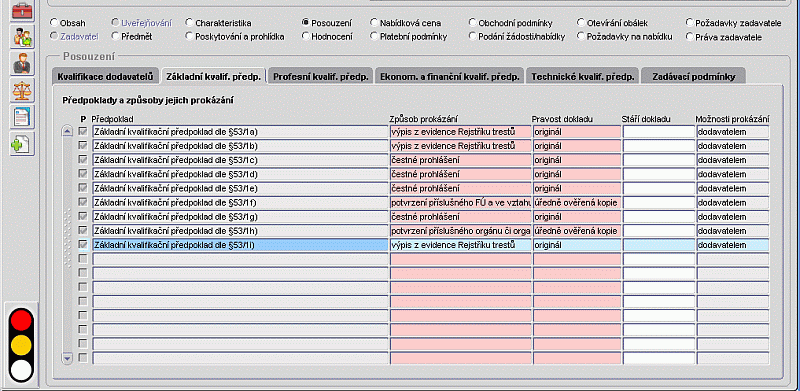Switch to Technické kvalif. předp. tab

coord(582,77)
